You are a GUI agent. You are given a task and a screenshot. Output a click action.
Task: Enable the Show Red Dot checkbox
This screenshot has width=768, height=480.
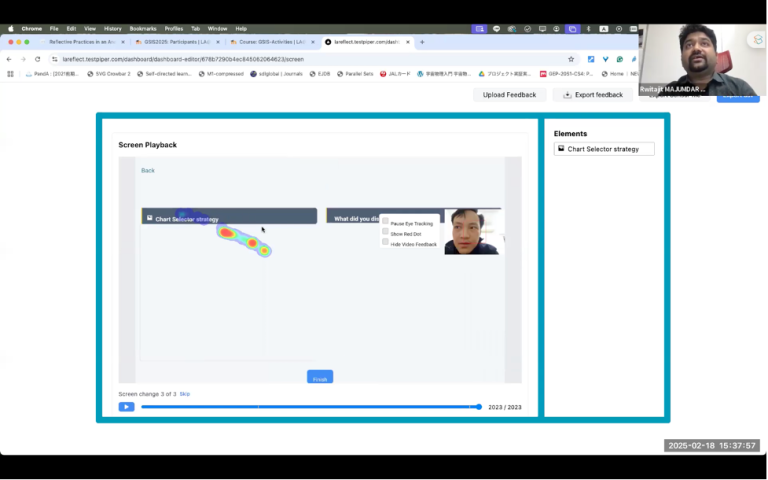click(x=385, y=233)
